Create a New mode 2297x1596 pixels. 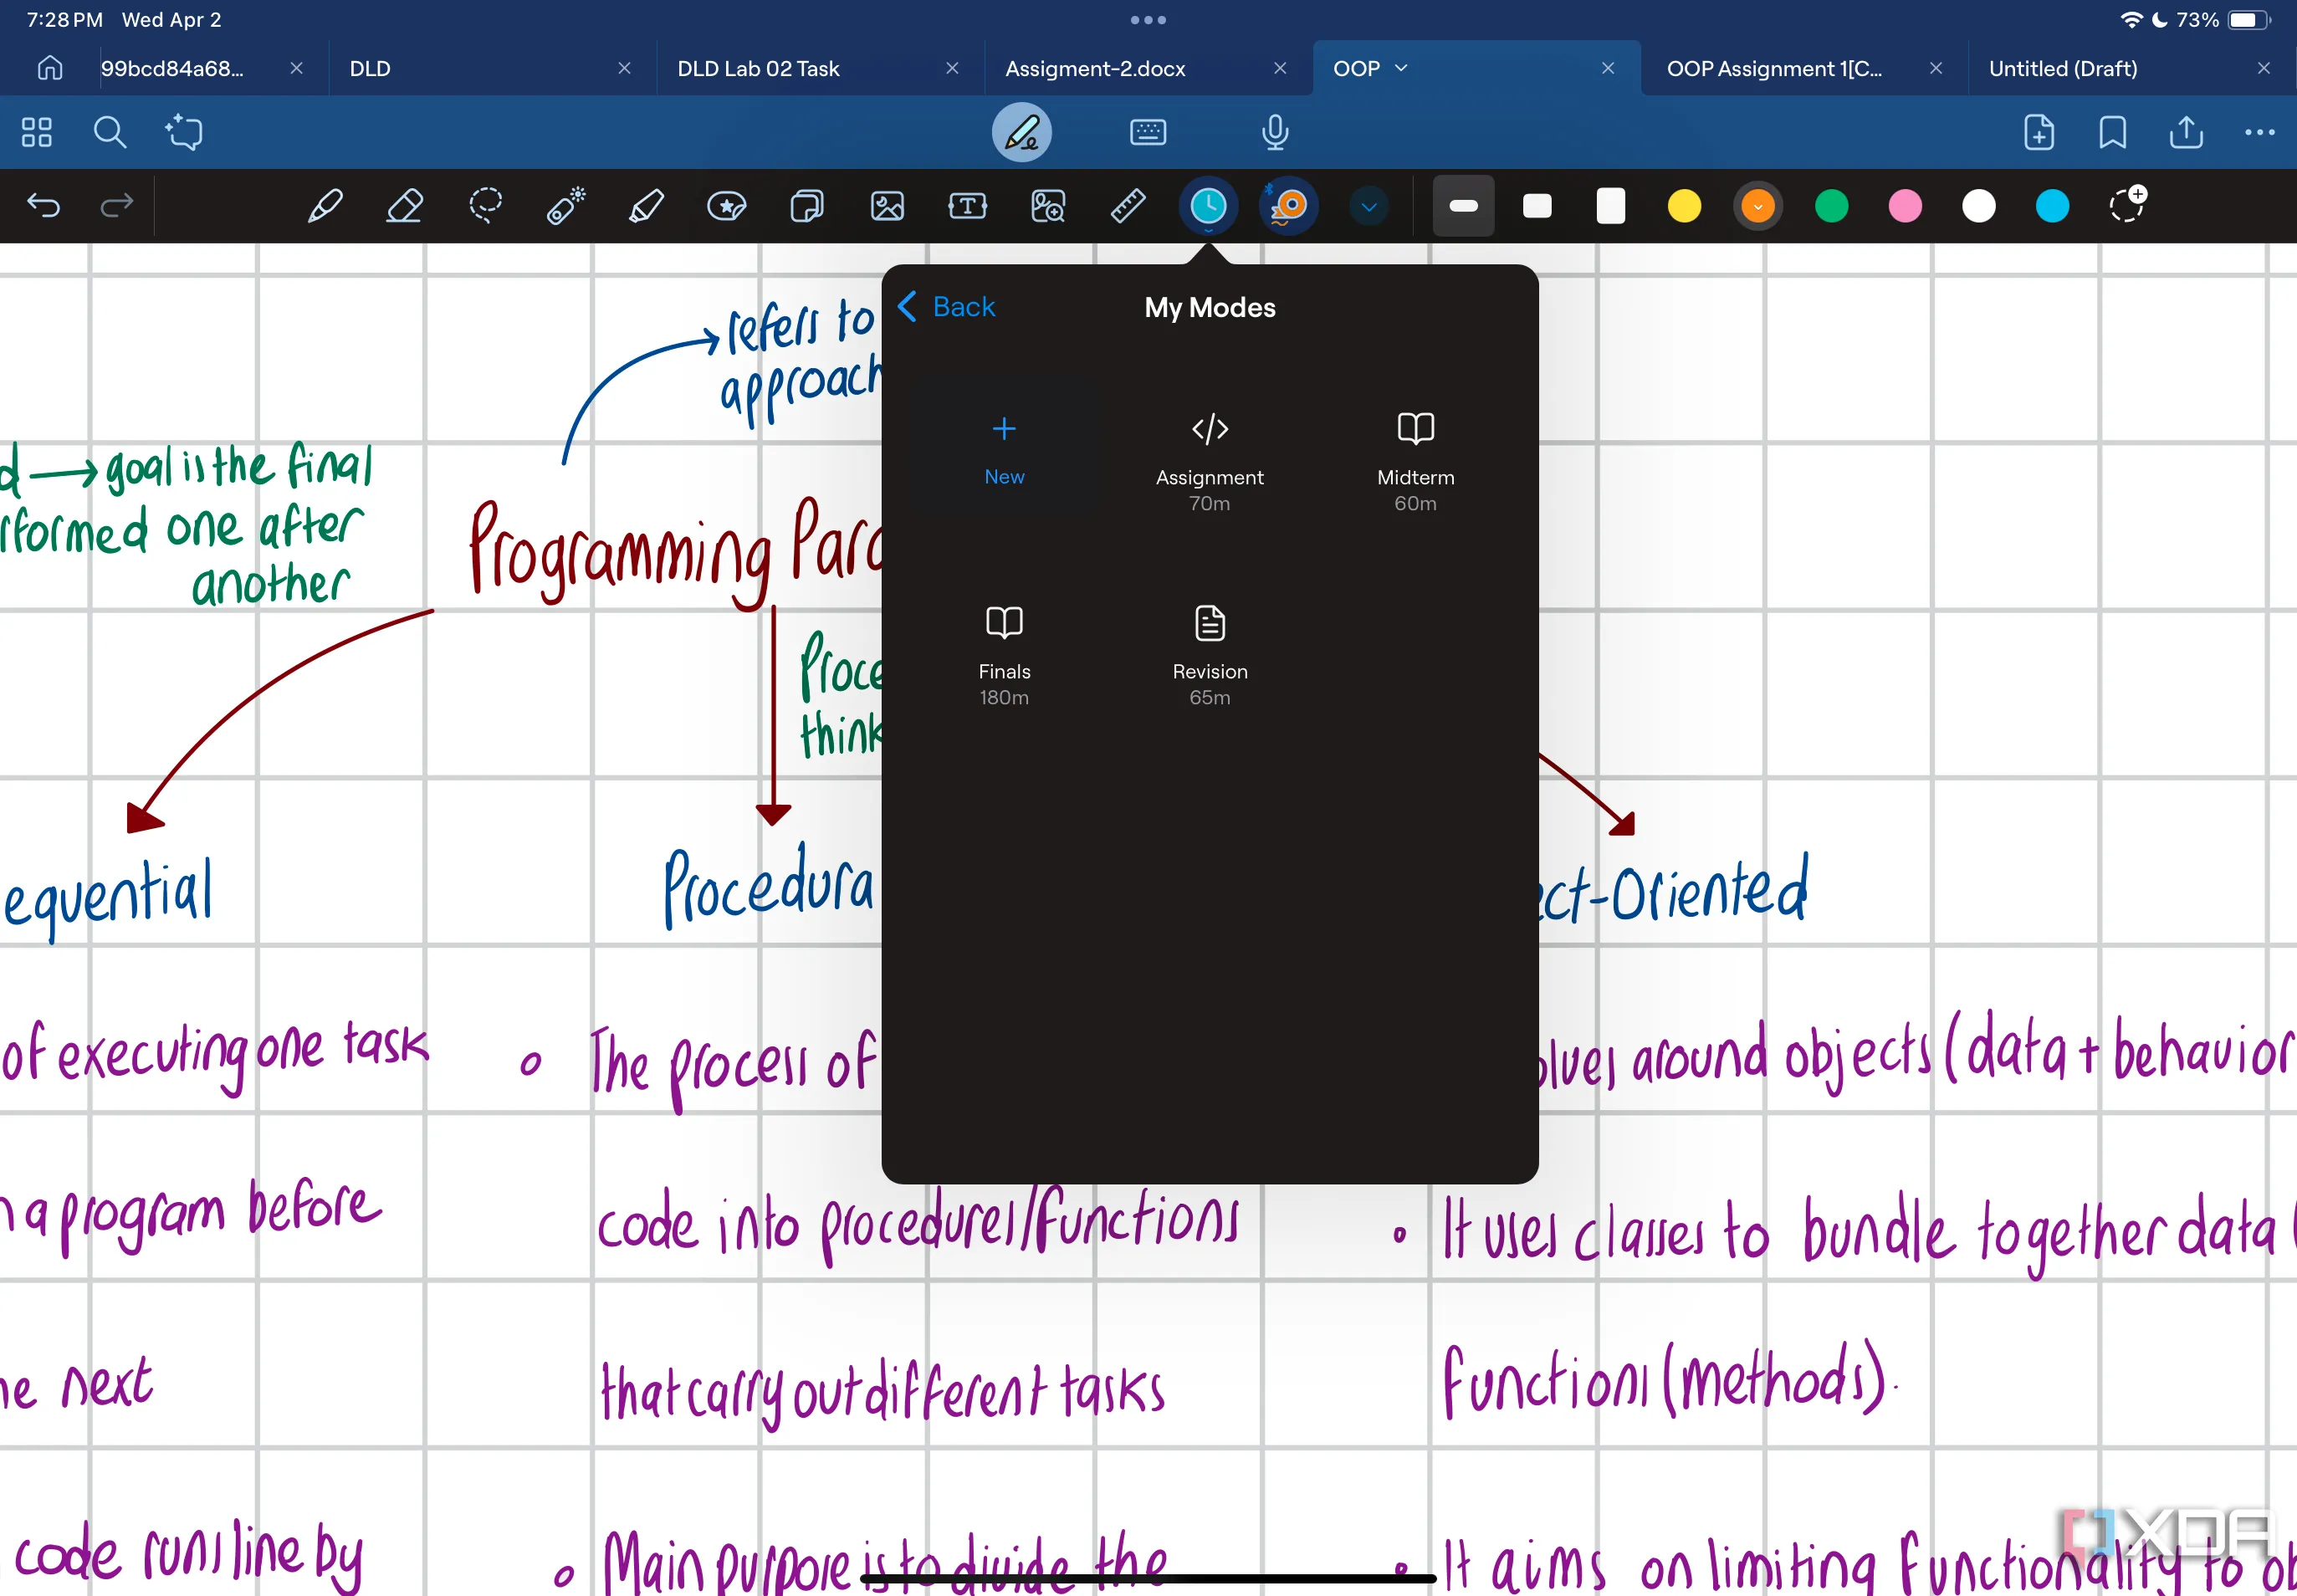pos(1004,448)
